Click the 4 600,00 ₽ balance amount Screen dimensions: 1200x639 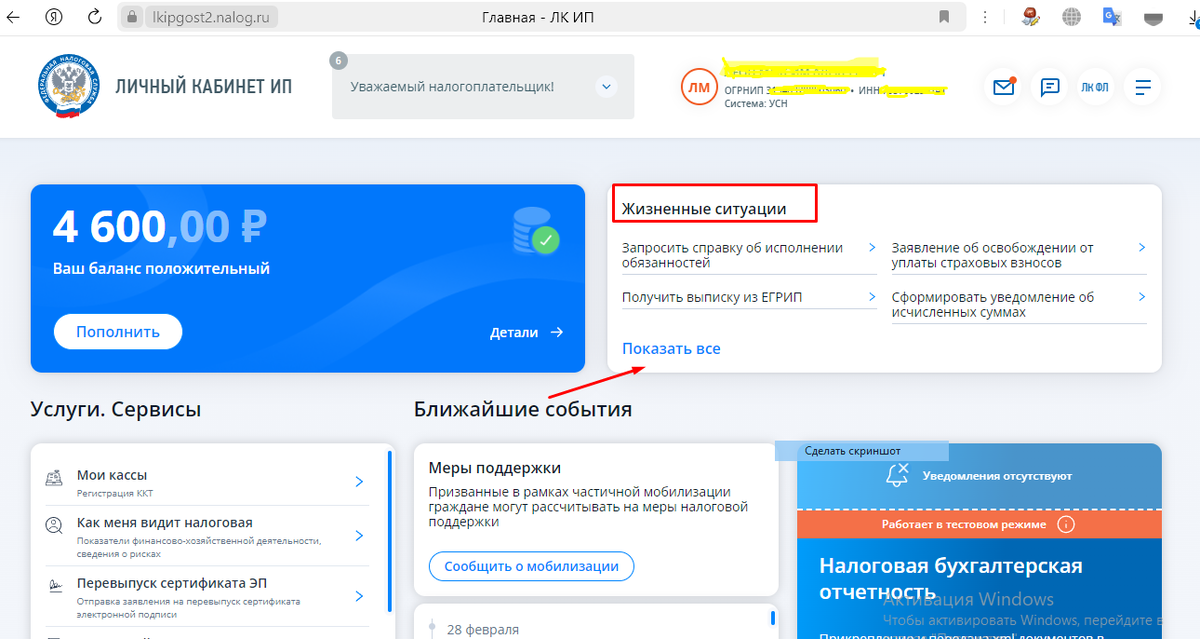tap(159, 227)
